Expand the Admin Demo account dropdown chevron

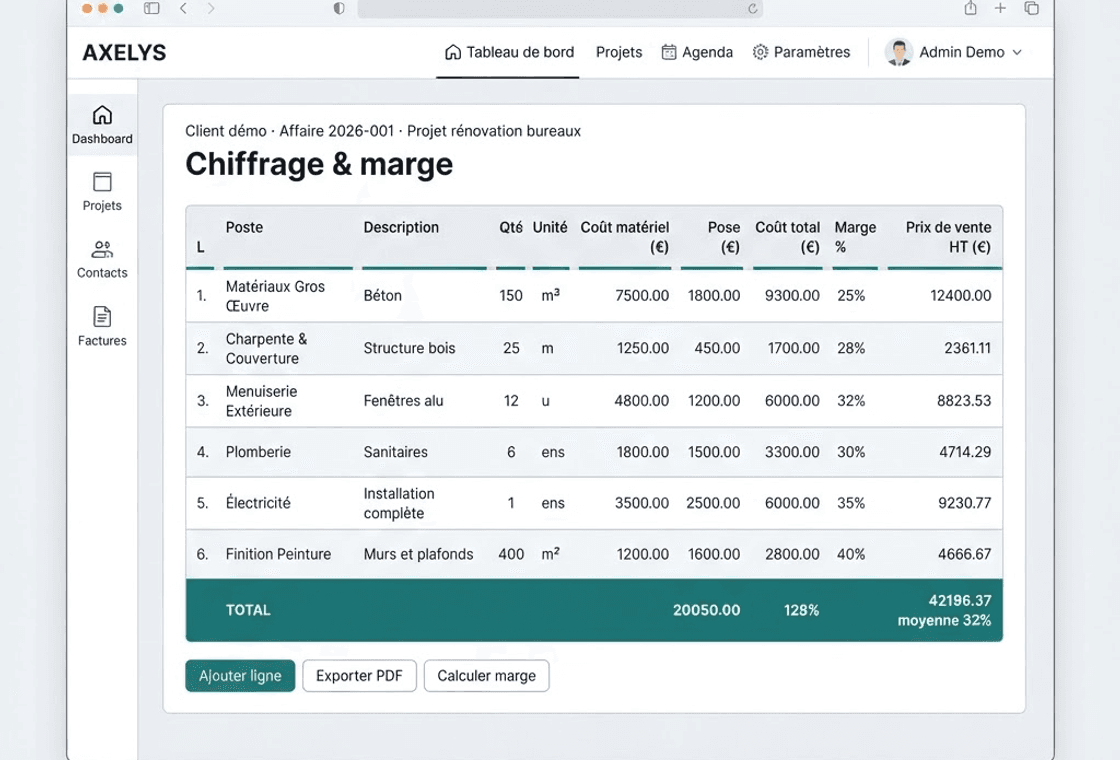1017,52
